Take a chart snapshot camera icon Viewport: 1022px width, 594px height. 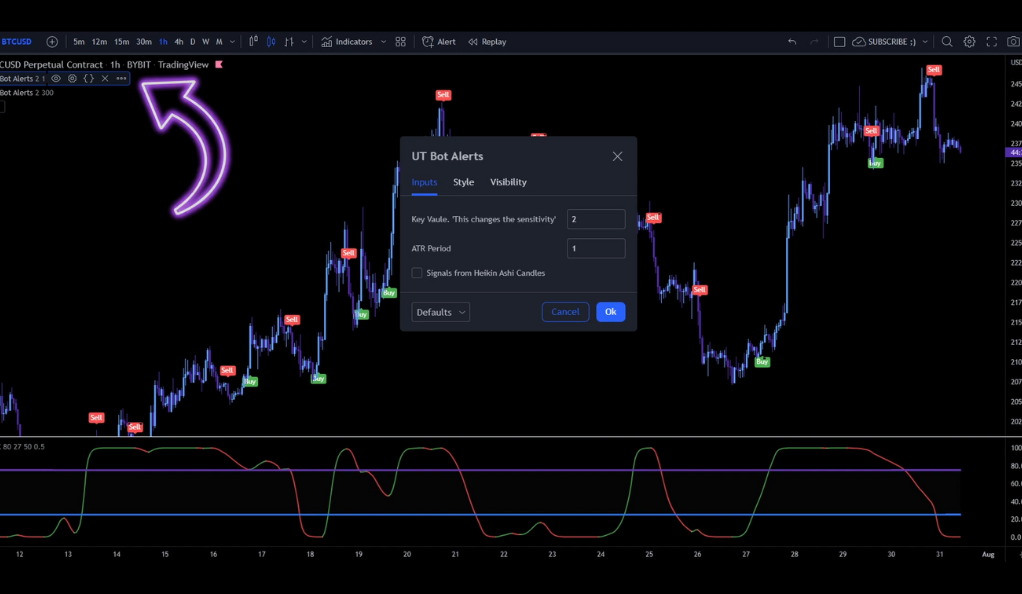click(1014, 42)
